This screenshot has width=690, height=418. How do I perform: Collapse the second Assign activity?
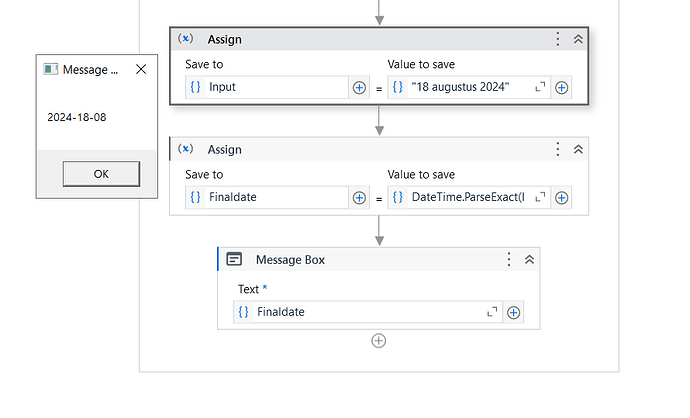(578, 149)
